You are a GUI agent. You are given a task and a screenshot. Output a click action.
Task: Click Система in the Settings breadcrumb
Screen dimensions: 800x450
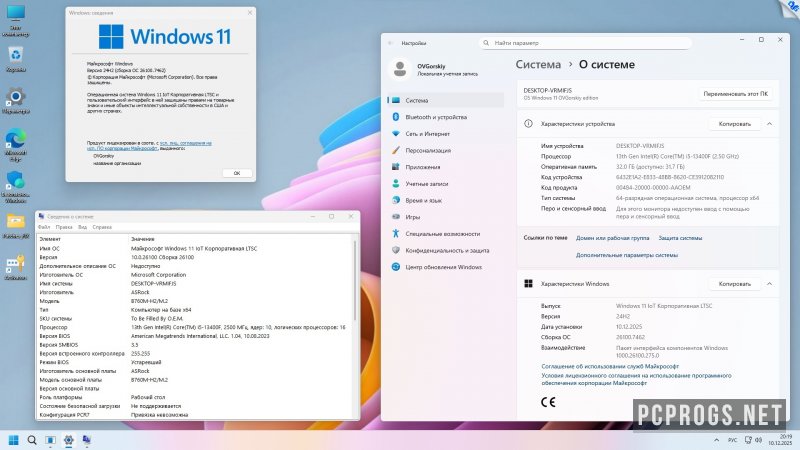[x=538, y=65]
